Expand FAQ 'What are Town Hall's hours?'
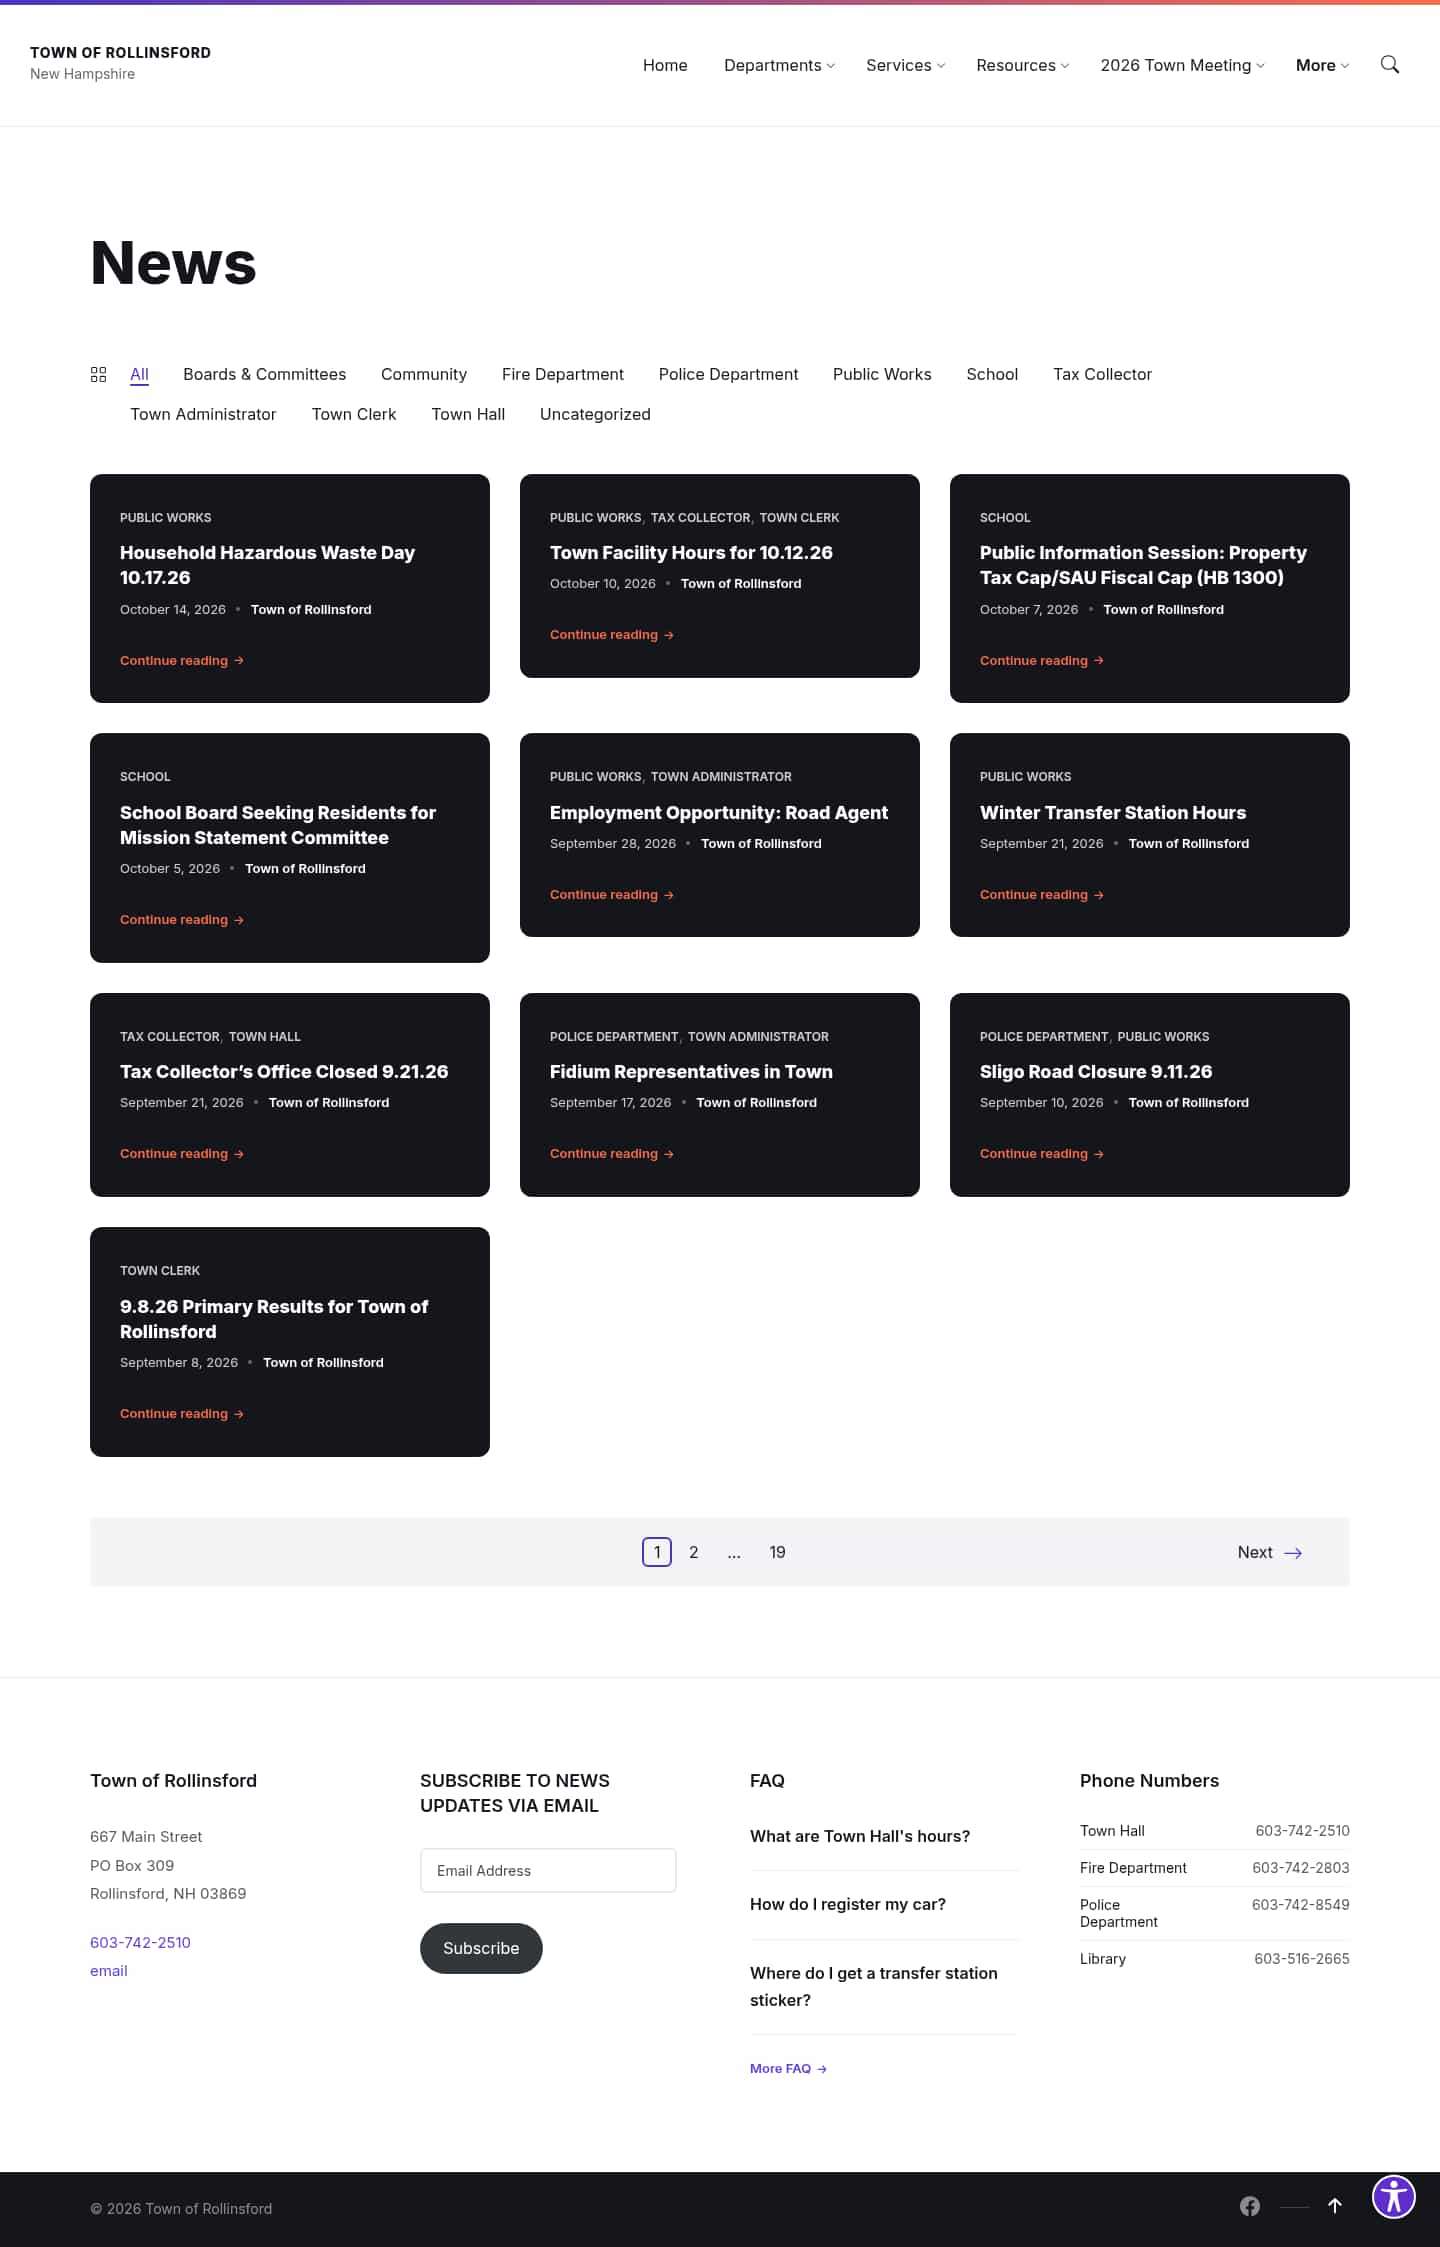The image size is (1440, 2247). 860,1836
